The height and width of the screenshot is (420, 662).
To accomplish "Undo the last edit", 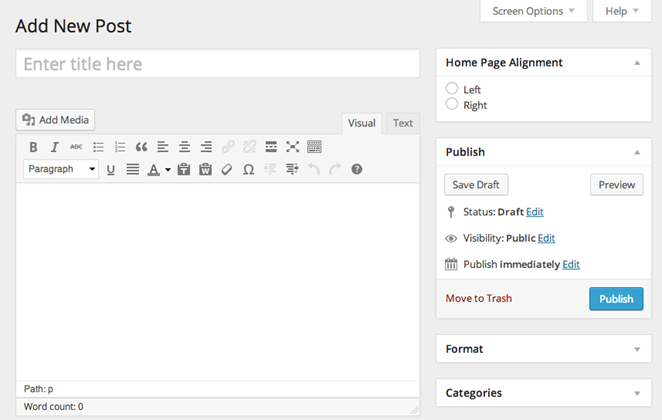I will 314,169.
